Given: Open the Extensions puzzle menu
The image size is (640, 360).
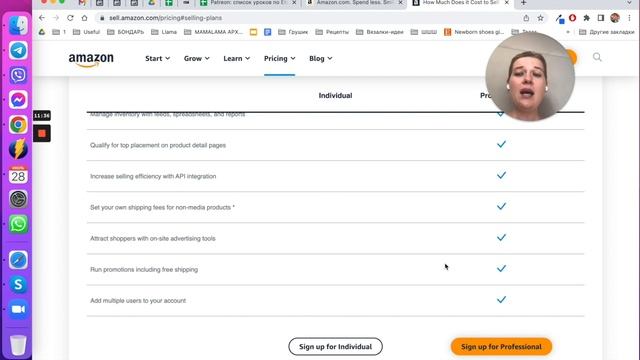Looking at the screenshot, I should coord(587,18).
